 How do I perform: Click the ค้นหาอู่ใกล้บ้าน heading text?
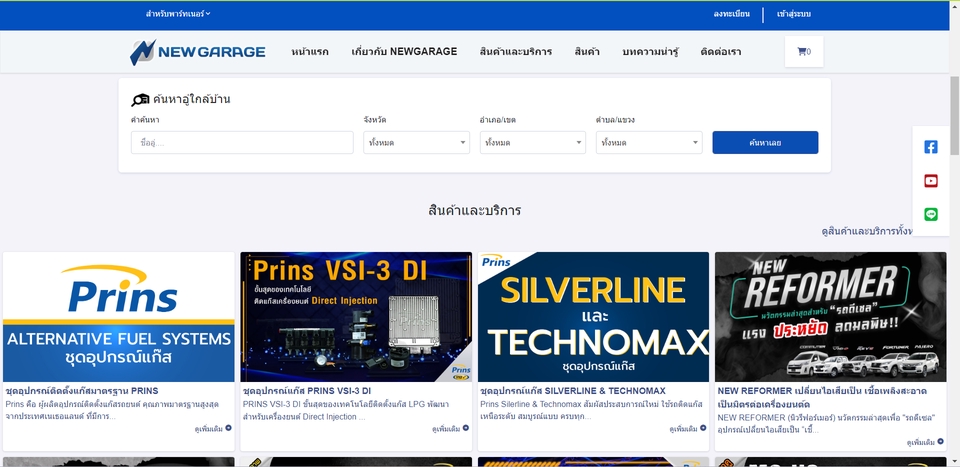(192, 100)
